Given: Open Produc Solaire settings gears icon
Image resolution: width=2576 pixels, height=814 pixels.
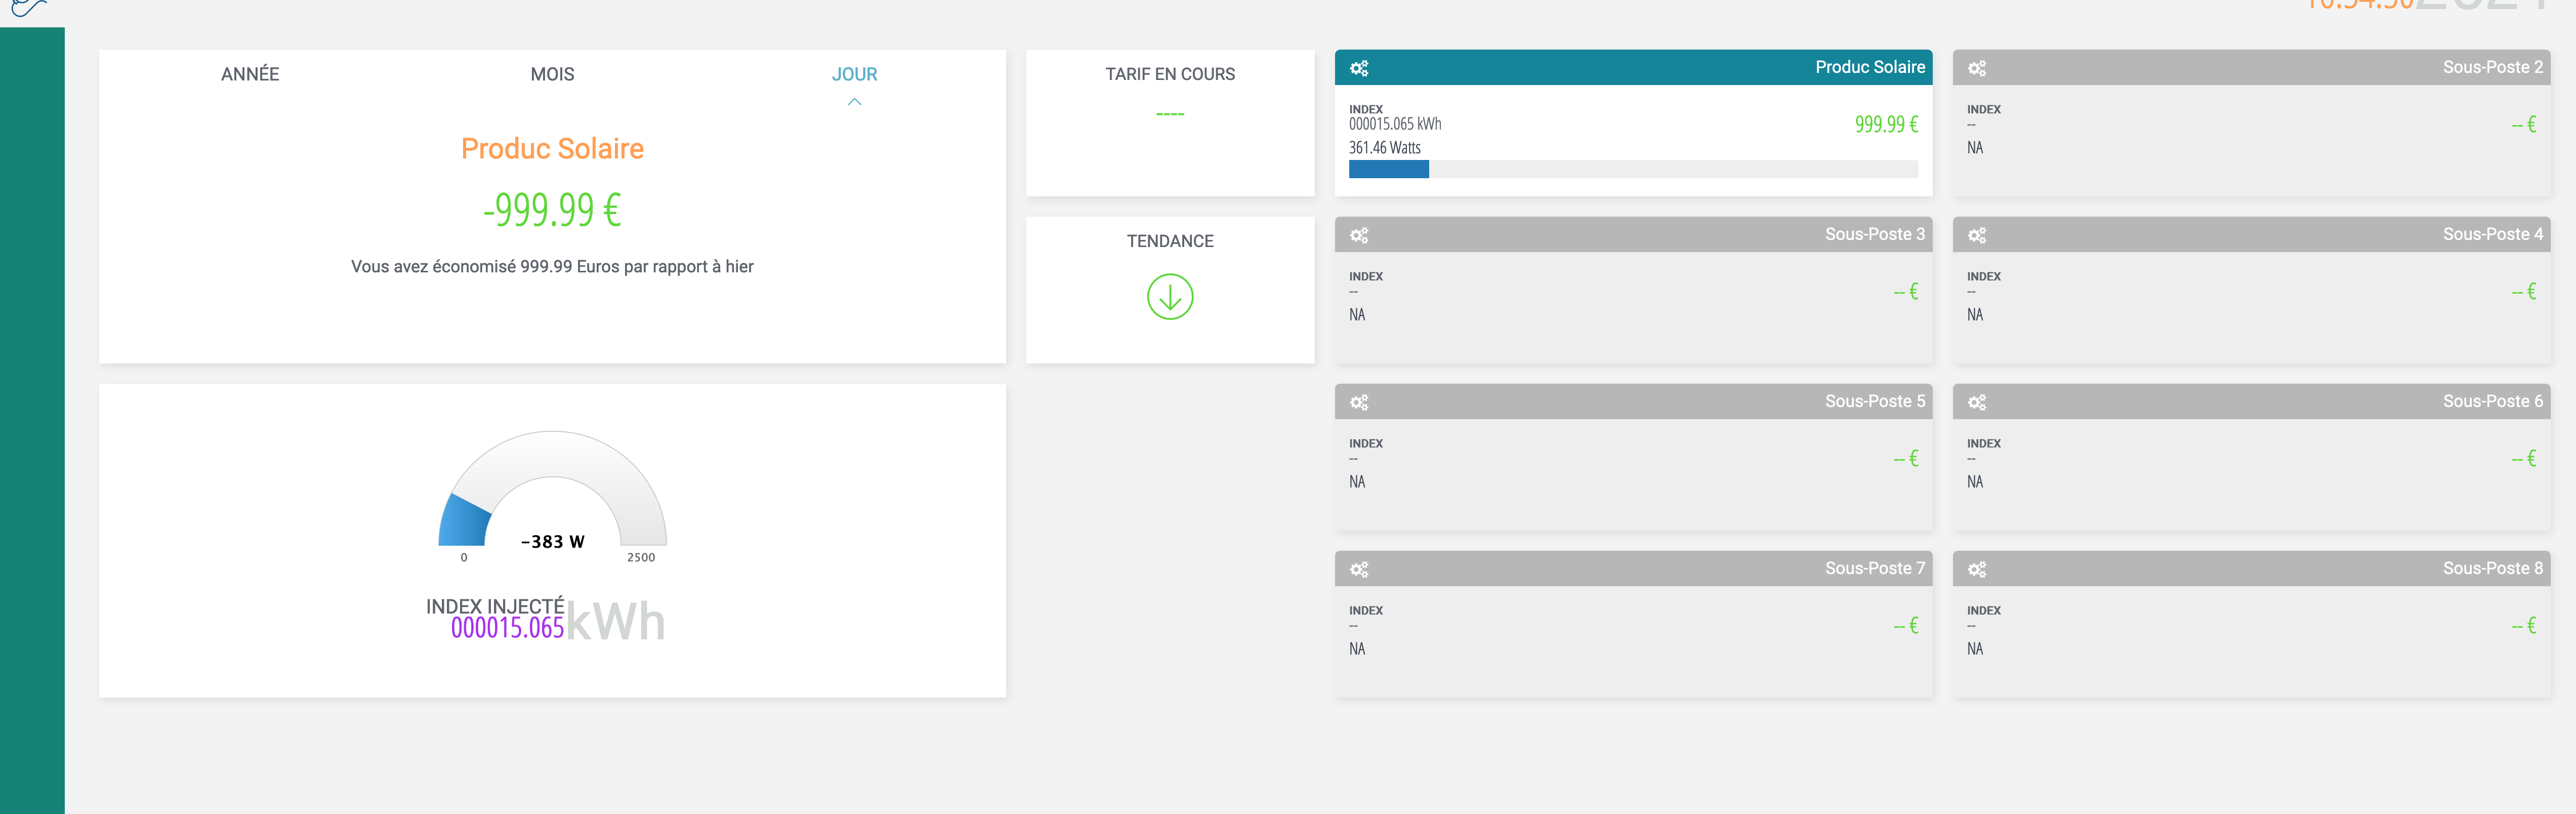Looking at the screenshot, I should [x=1358, y=68].
